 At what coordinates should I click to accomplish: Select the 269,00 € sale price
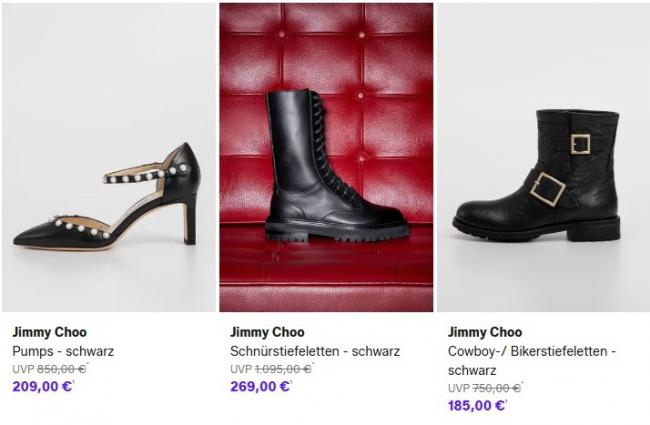point(260,387)
